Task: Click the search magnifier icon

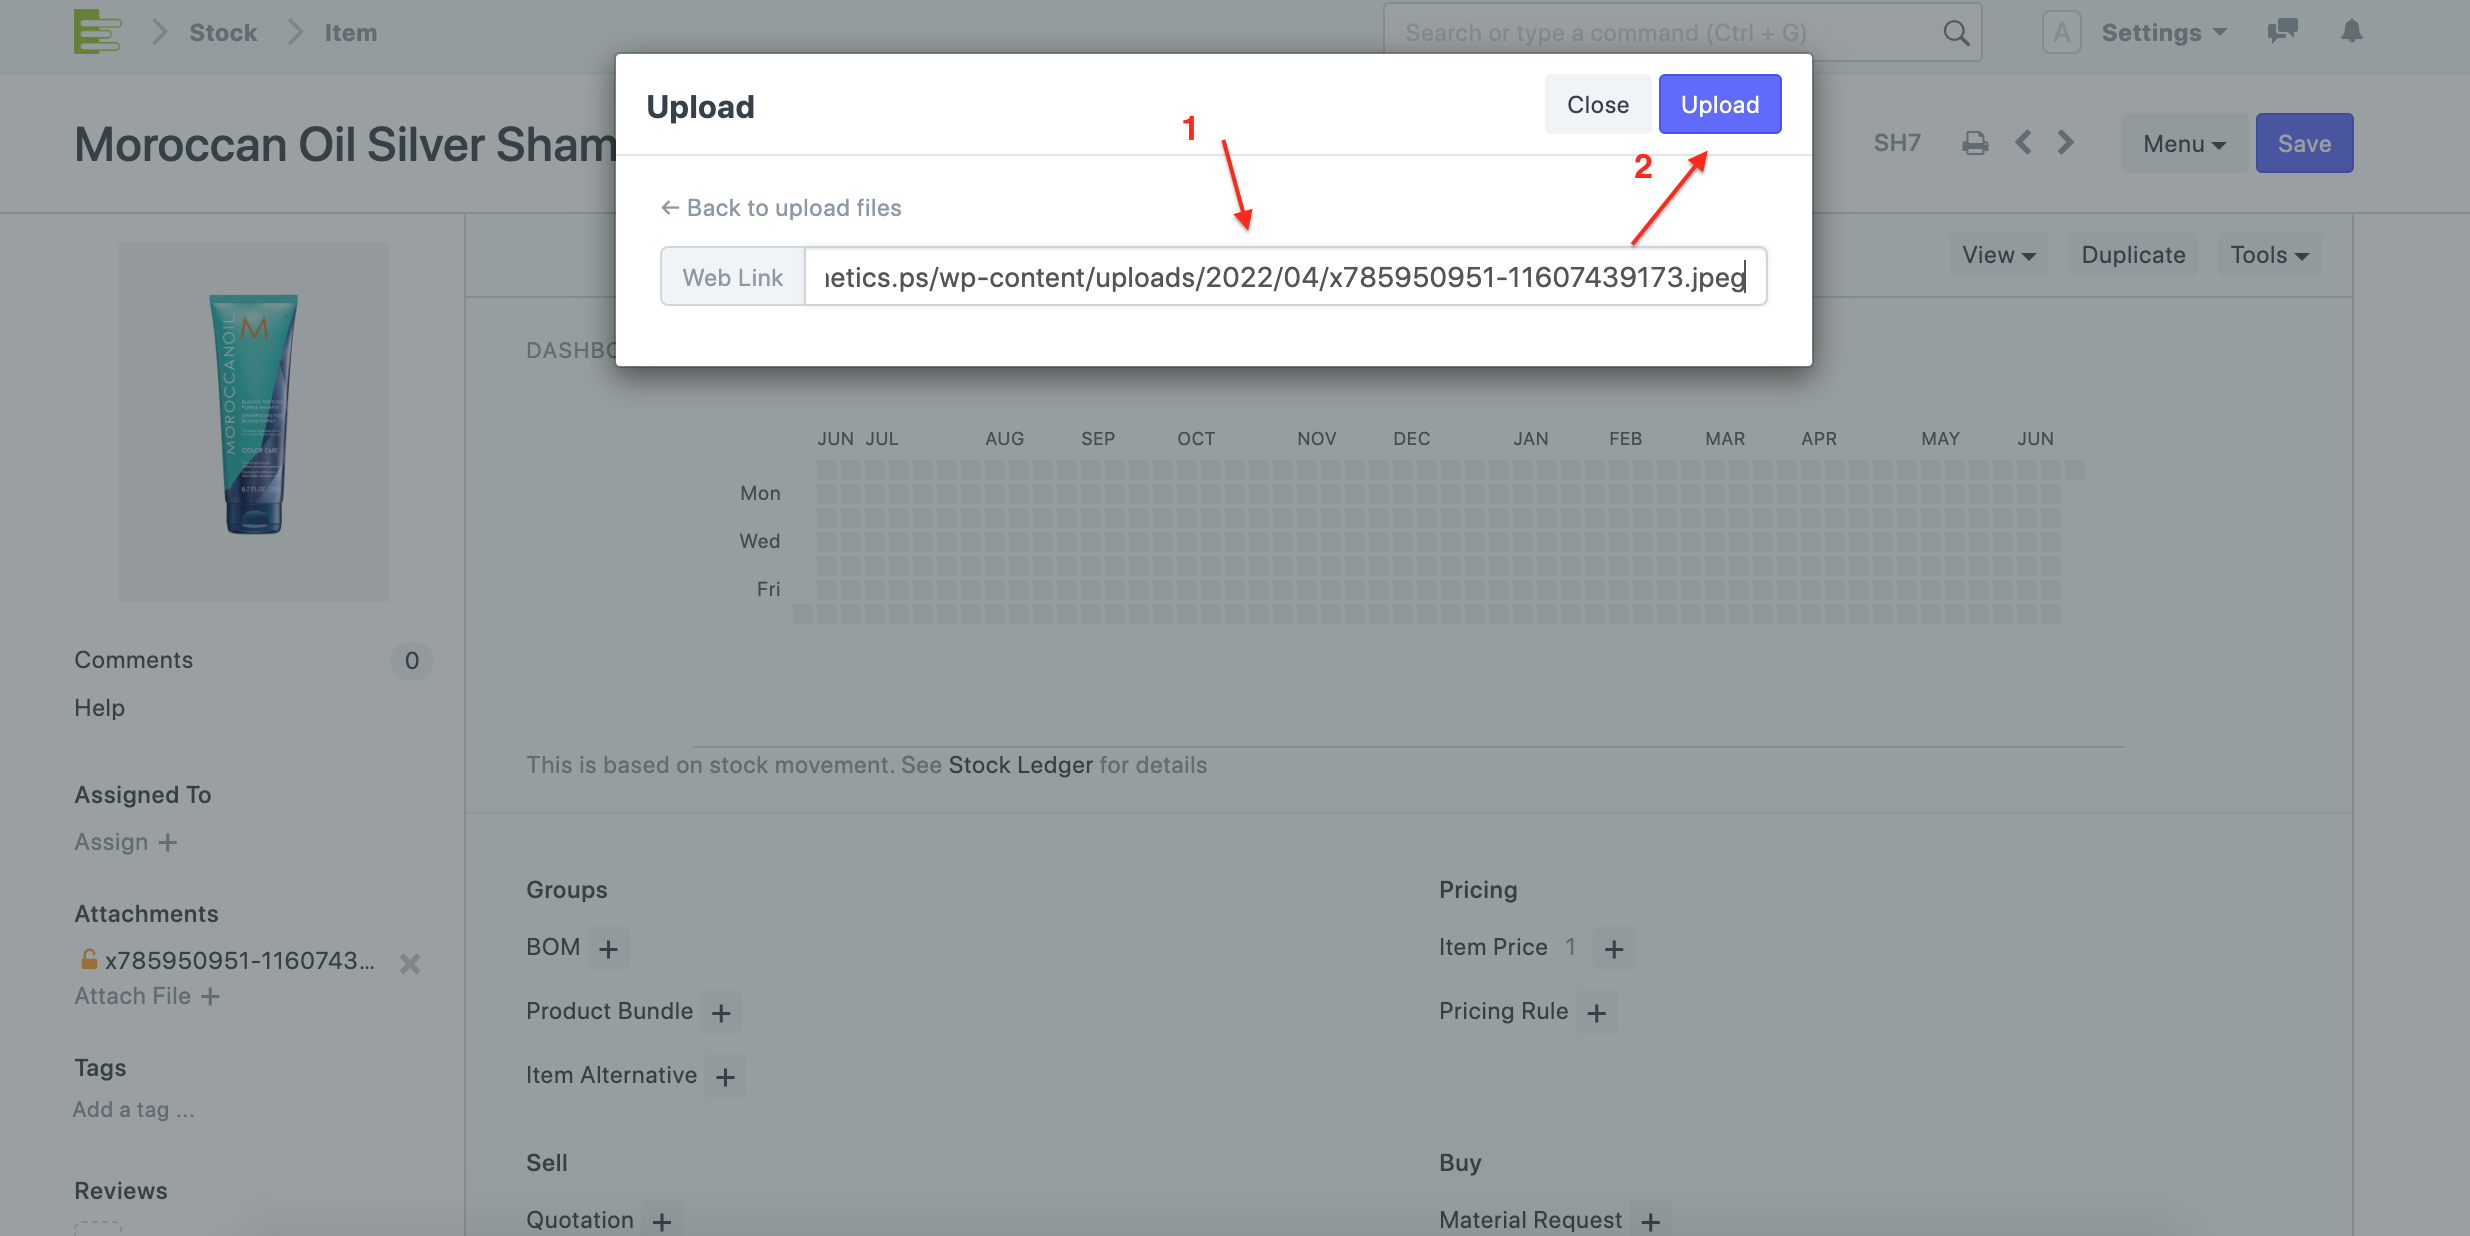Action: [1956, 33]
